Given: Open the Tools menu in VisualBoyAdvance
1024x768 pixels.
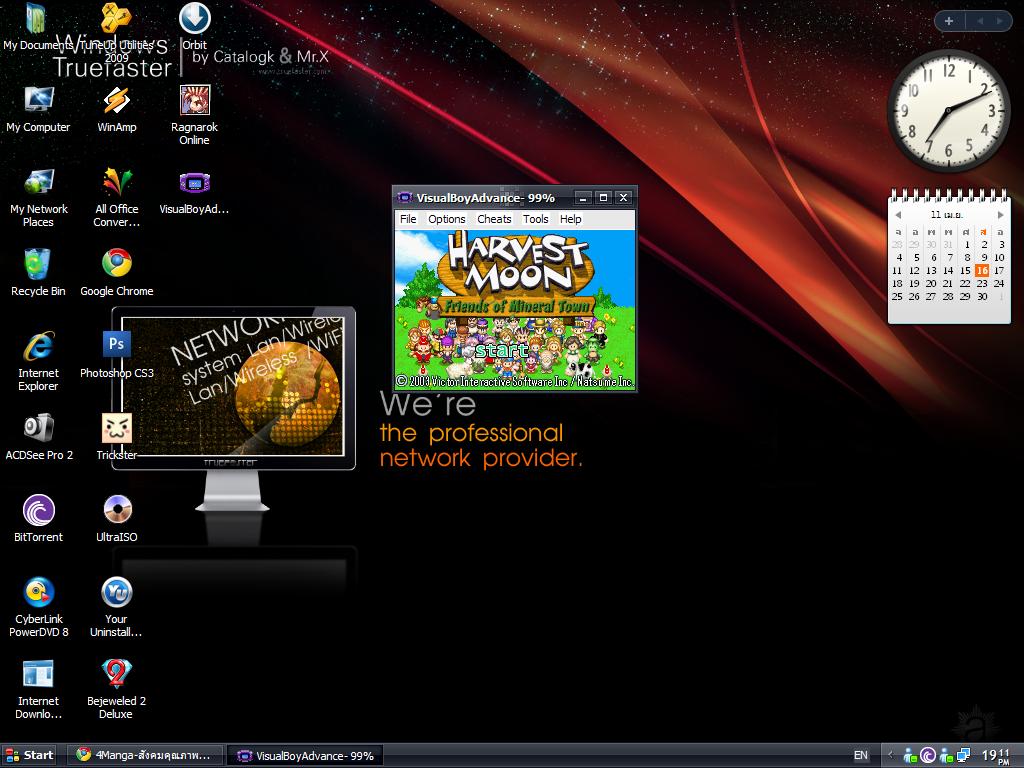Looking at the screenshot, I should click(x=536, y=219).
